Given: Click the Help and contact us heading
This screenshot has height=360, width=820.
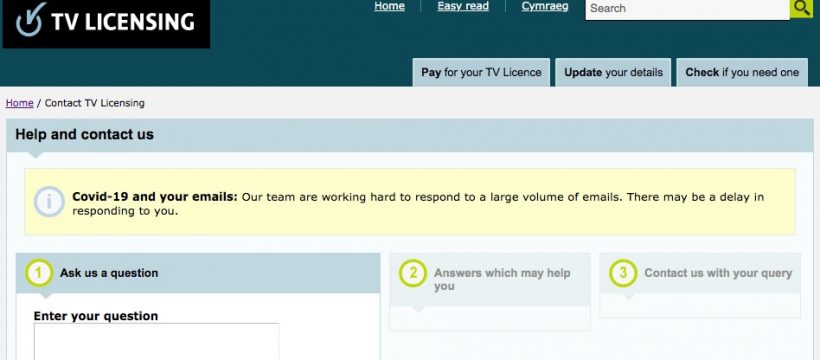Looking at the screenshot, I should click(x=84, y=134).
